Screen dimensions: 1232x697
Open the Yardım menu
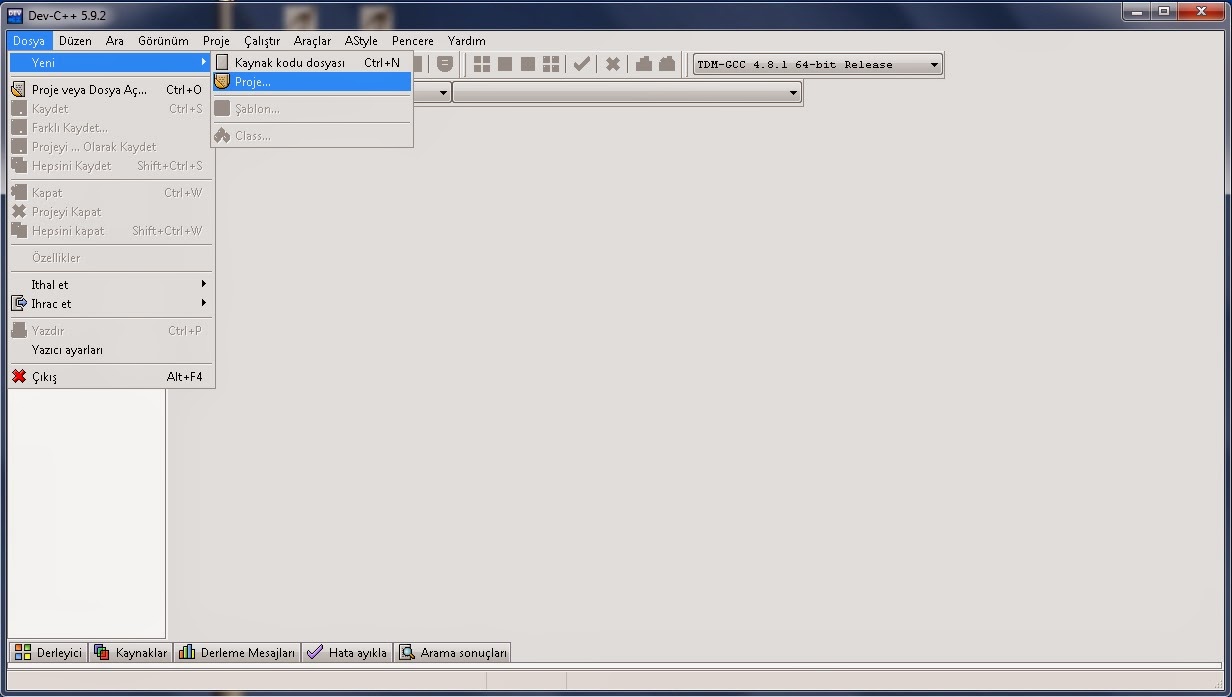[x=466, y=41]
